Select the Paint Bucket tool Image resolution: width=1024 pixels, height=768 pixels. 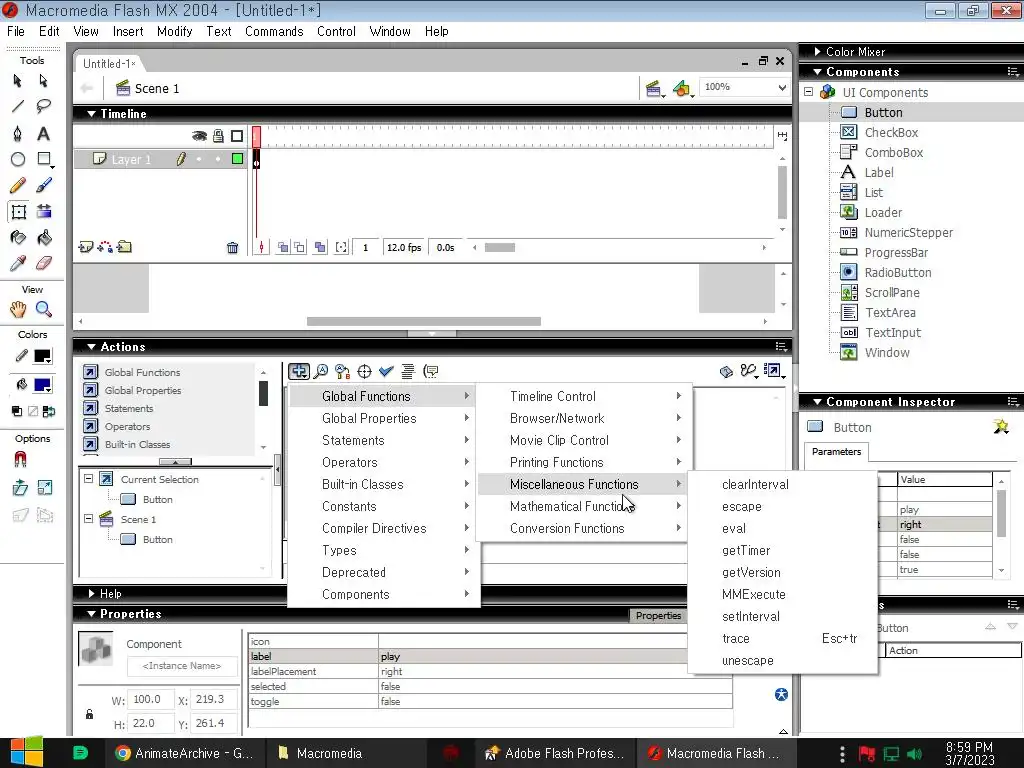click(44, 238)
